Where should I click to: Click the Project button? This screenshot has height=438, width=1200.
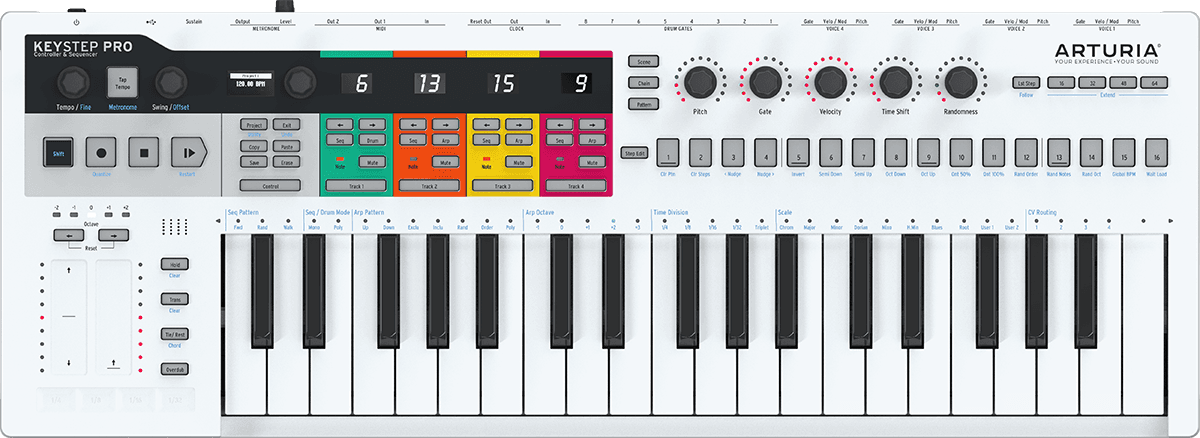254,125
